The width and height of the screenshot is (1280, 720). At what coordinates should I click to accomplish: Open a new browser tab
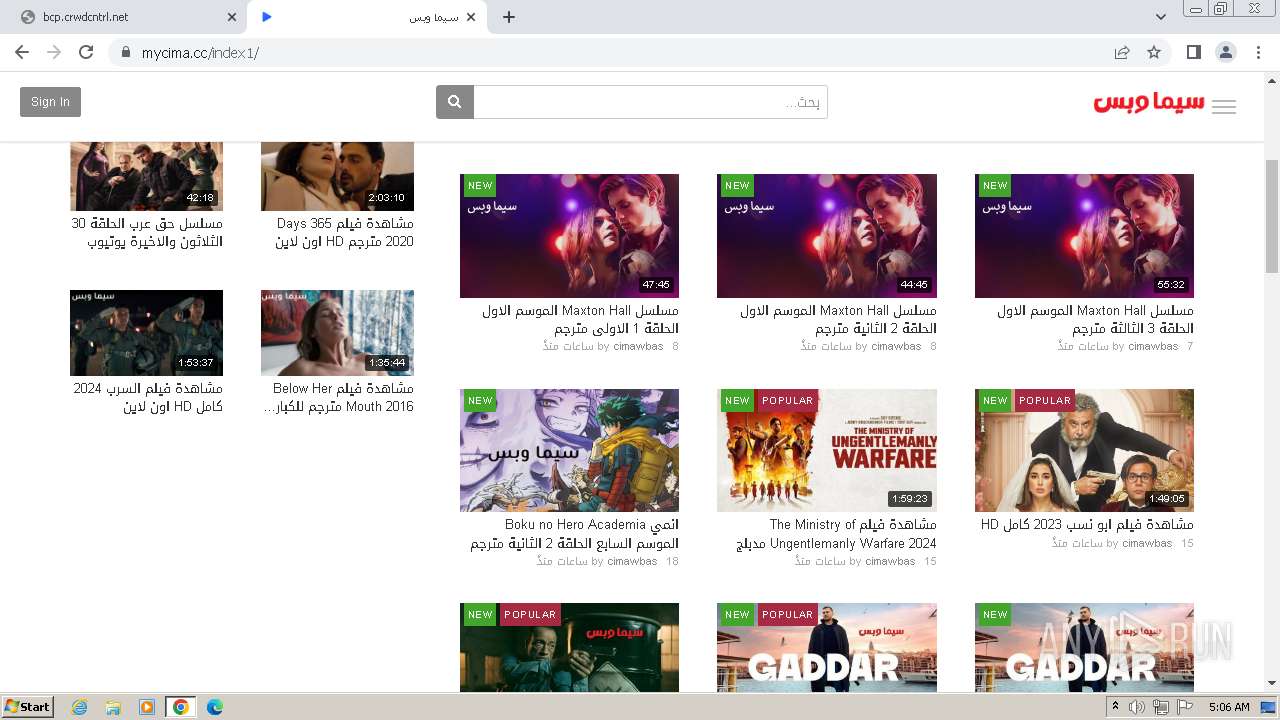click(x=509, y=17)
